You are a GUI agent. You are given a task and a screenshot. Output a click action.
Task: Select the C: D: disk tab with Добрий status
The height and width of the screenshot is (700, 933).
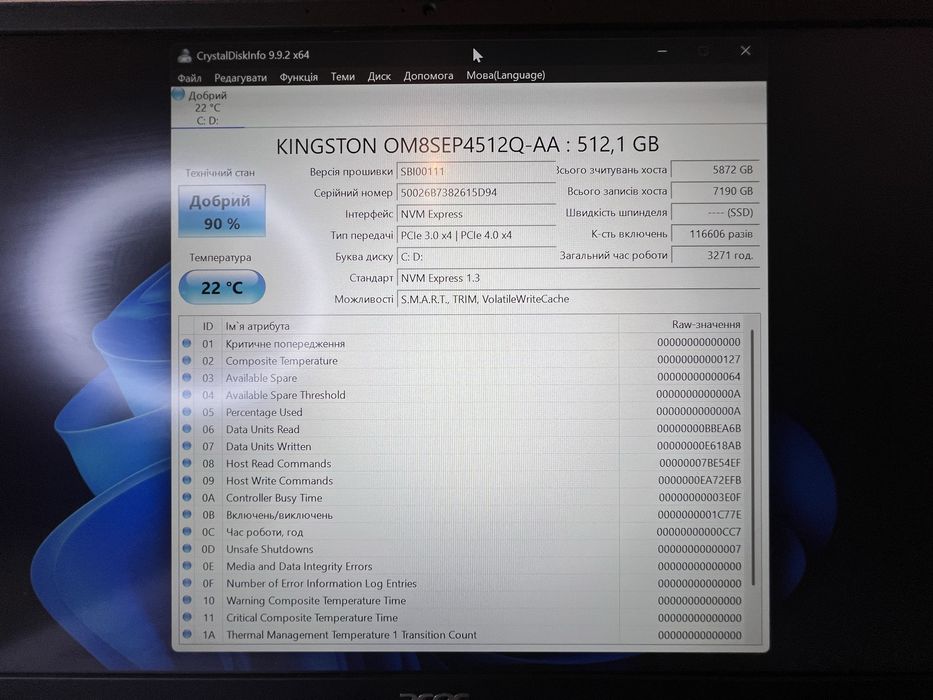[x=208, y=108]
